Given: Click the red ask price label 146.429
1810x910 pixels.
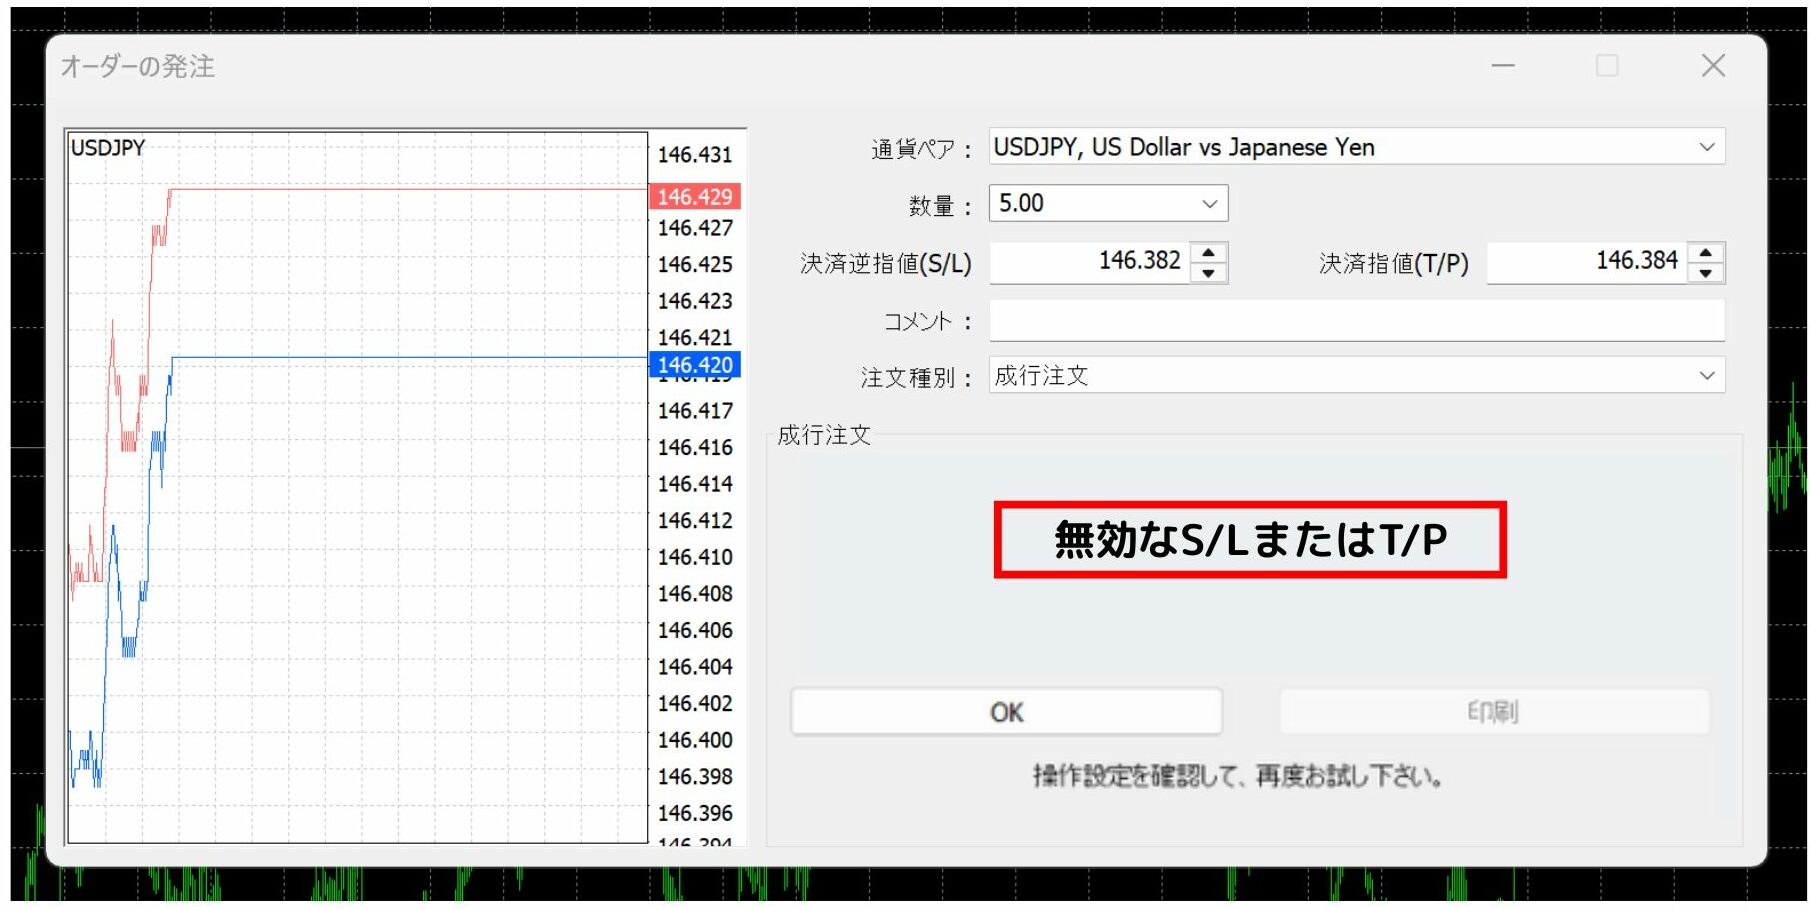Looking at the screenshot, I should point(695,197).
